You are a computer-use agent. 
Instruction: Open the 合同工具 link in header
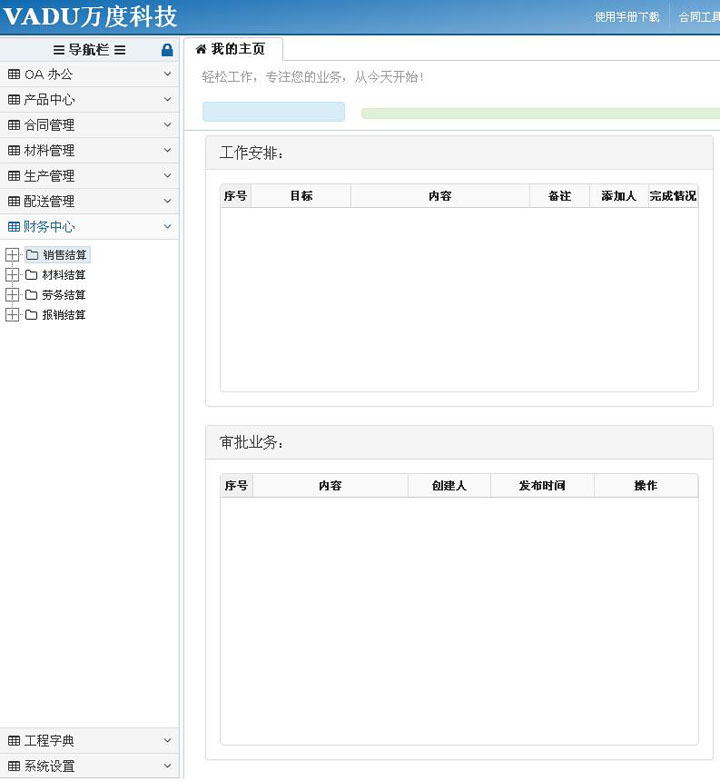coord(699,17)
